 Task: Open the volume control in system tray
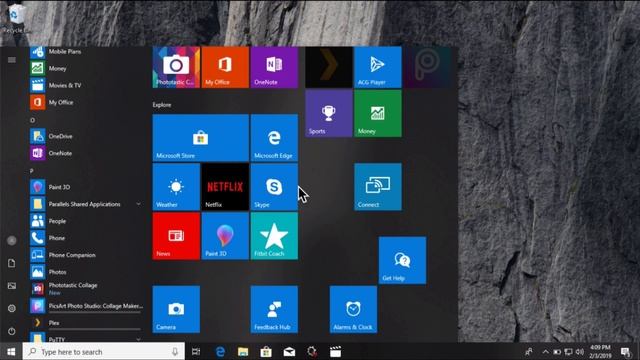coord(580,351)
